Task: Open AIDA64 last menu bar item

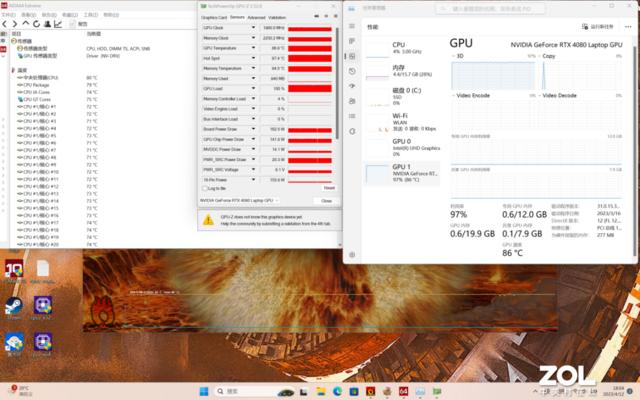Action: (x=111, y=15)
